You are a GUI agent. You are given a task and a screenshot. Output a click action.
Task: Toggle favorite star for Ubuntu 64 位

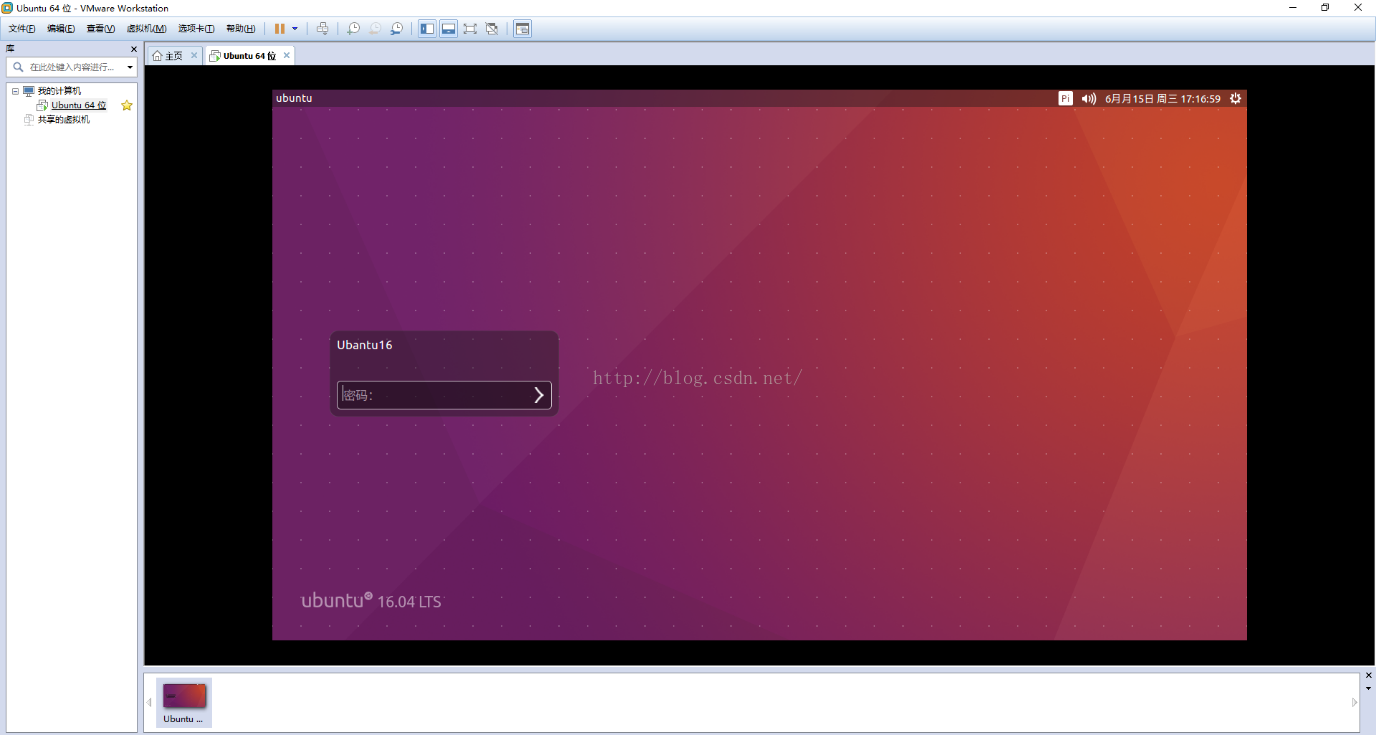(x=127, y=105)
